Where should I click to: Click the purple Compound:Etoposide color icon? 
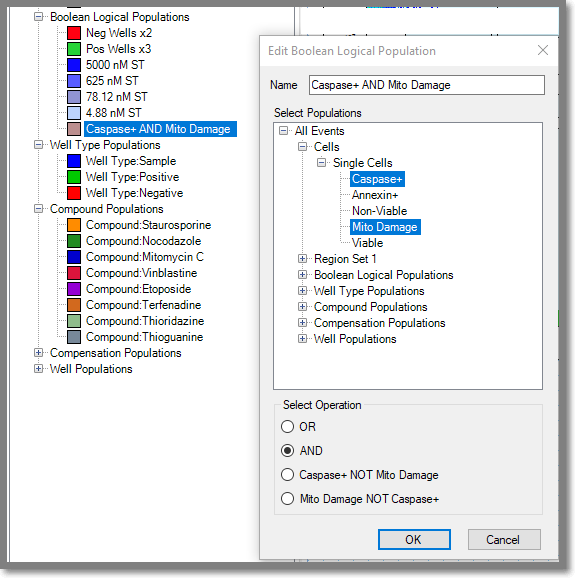pos(74,289)
